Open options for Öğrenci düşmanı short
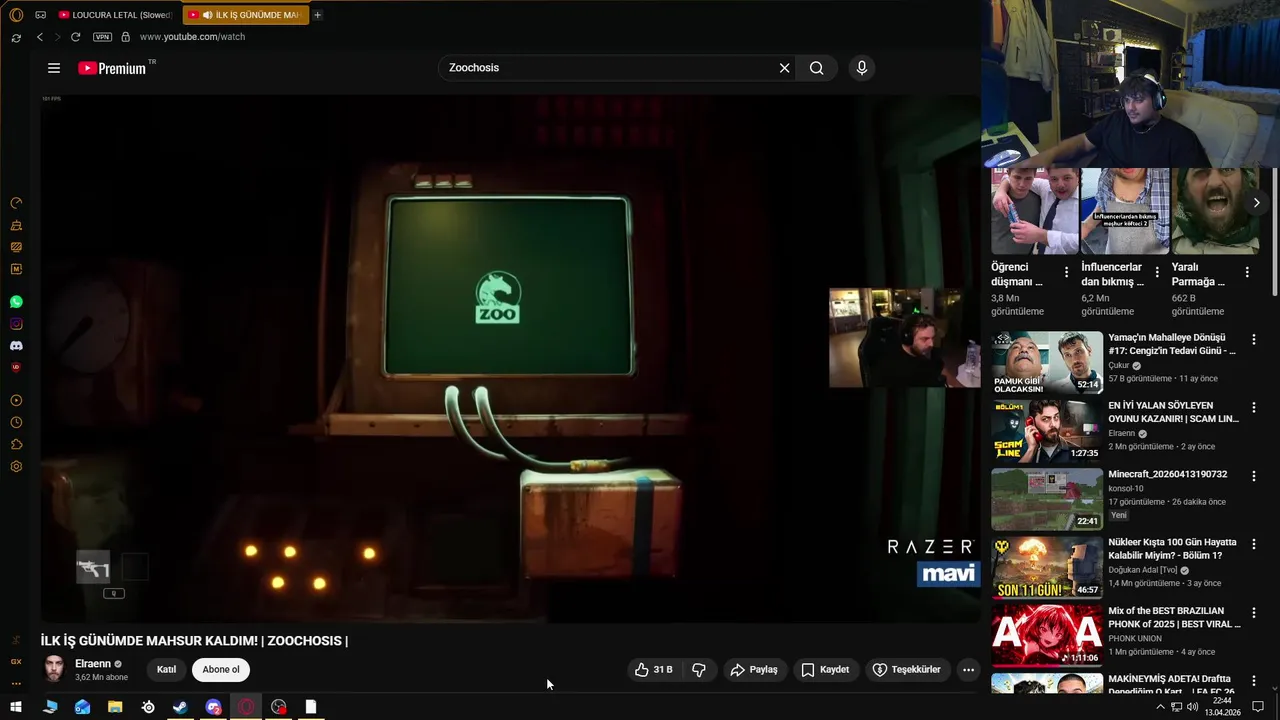The height and width of the screenshot is (720, 1280). click(1066, 272)
